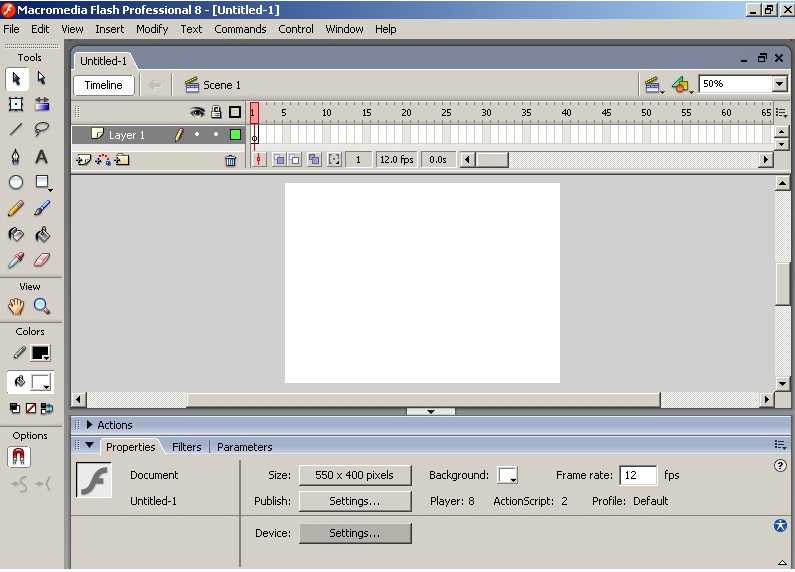The height and width of the screenshot is (572, 795).
Task: Click the Swap Colors icon
Action: [47, 408]
